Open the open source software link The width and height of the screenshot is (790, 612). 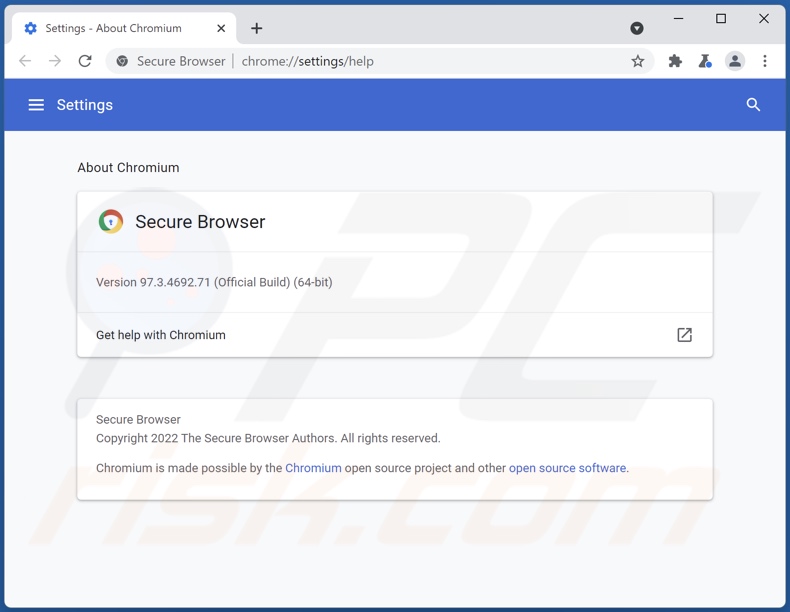567,468
